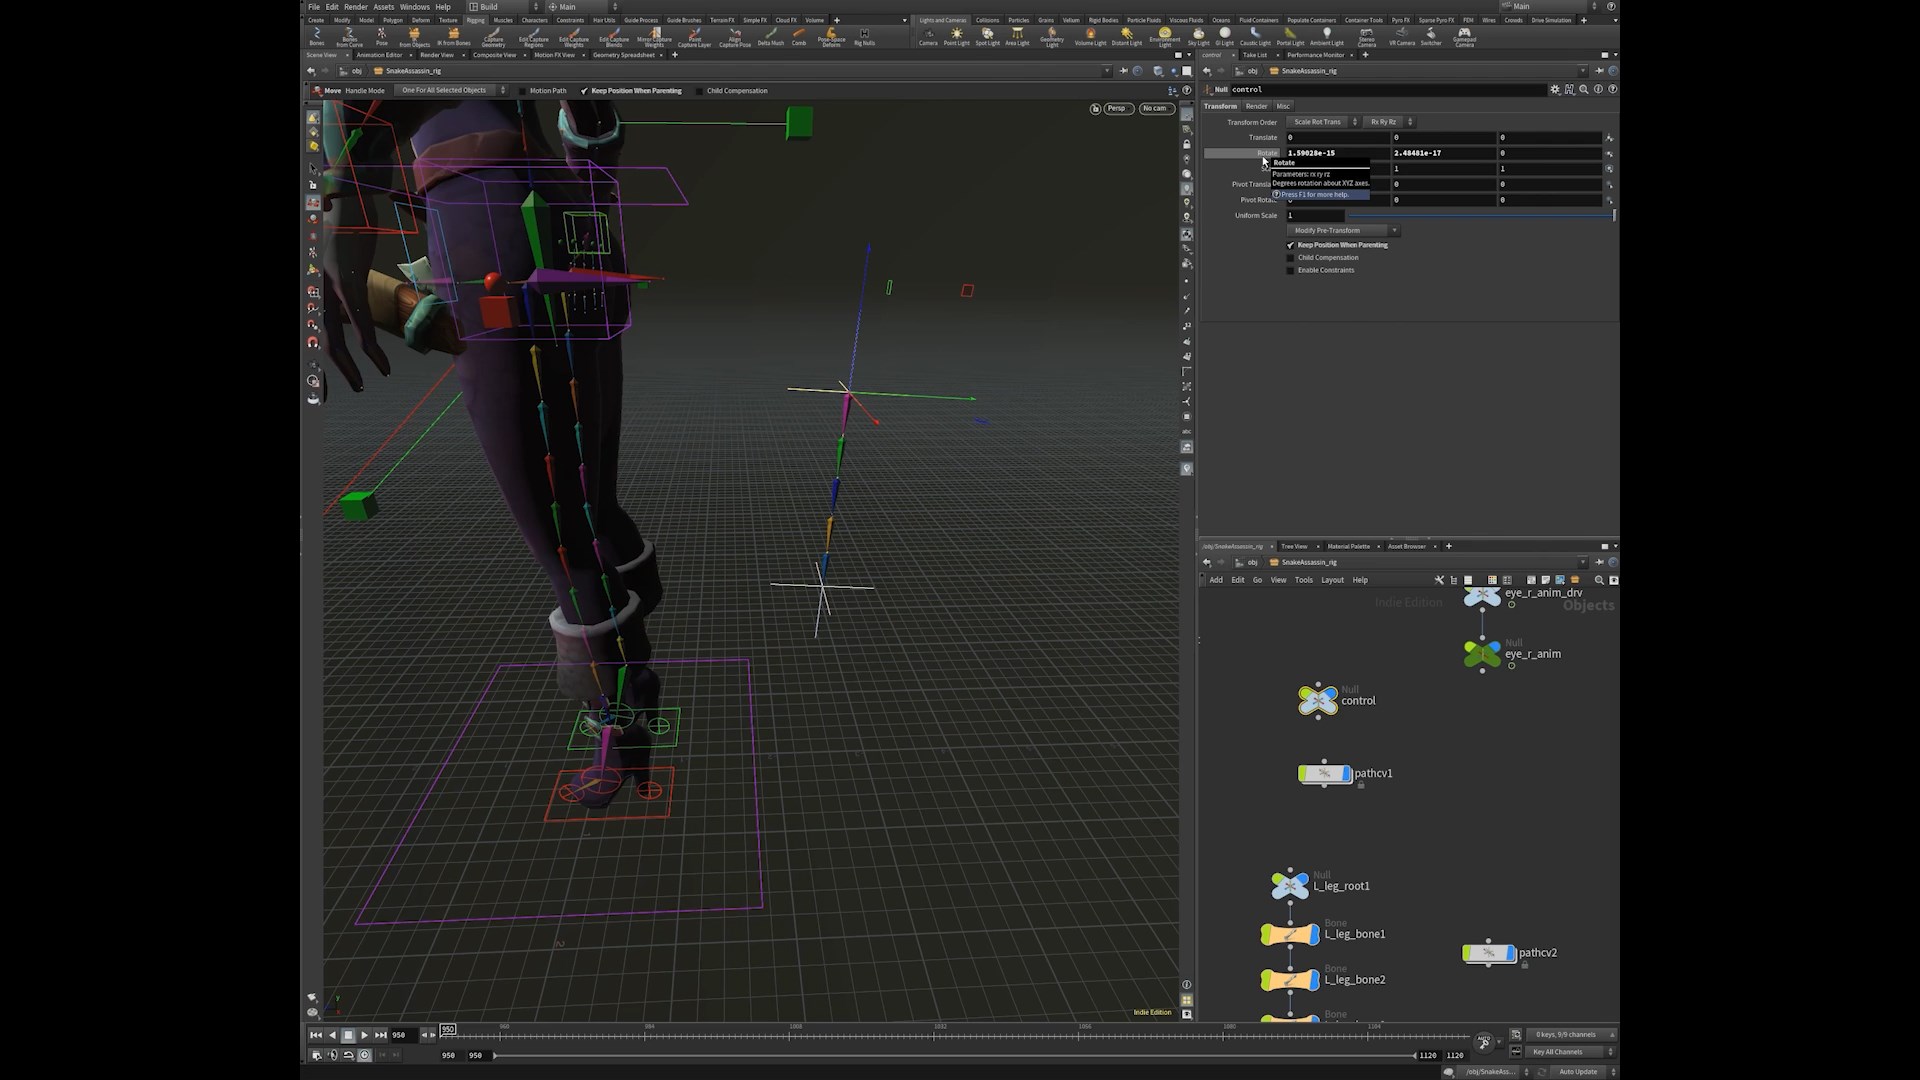The image size is (1920, 1080).
Task: Create a Volume Light
Action: point(1090,37)
